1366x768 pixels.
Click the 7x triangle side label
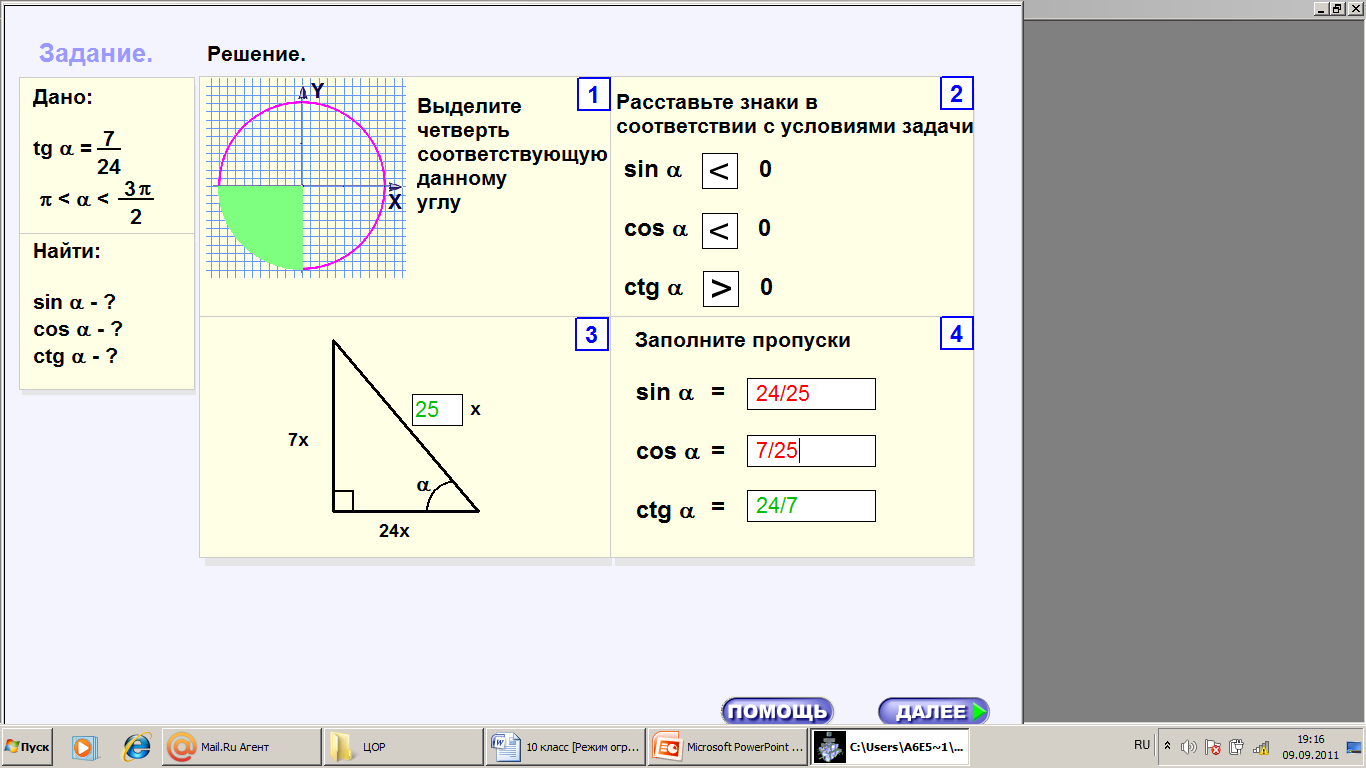(298, 439)
